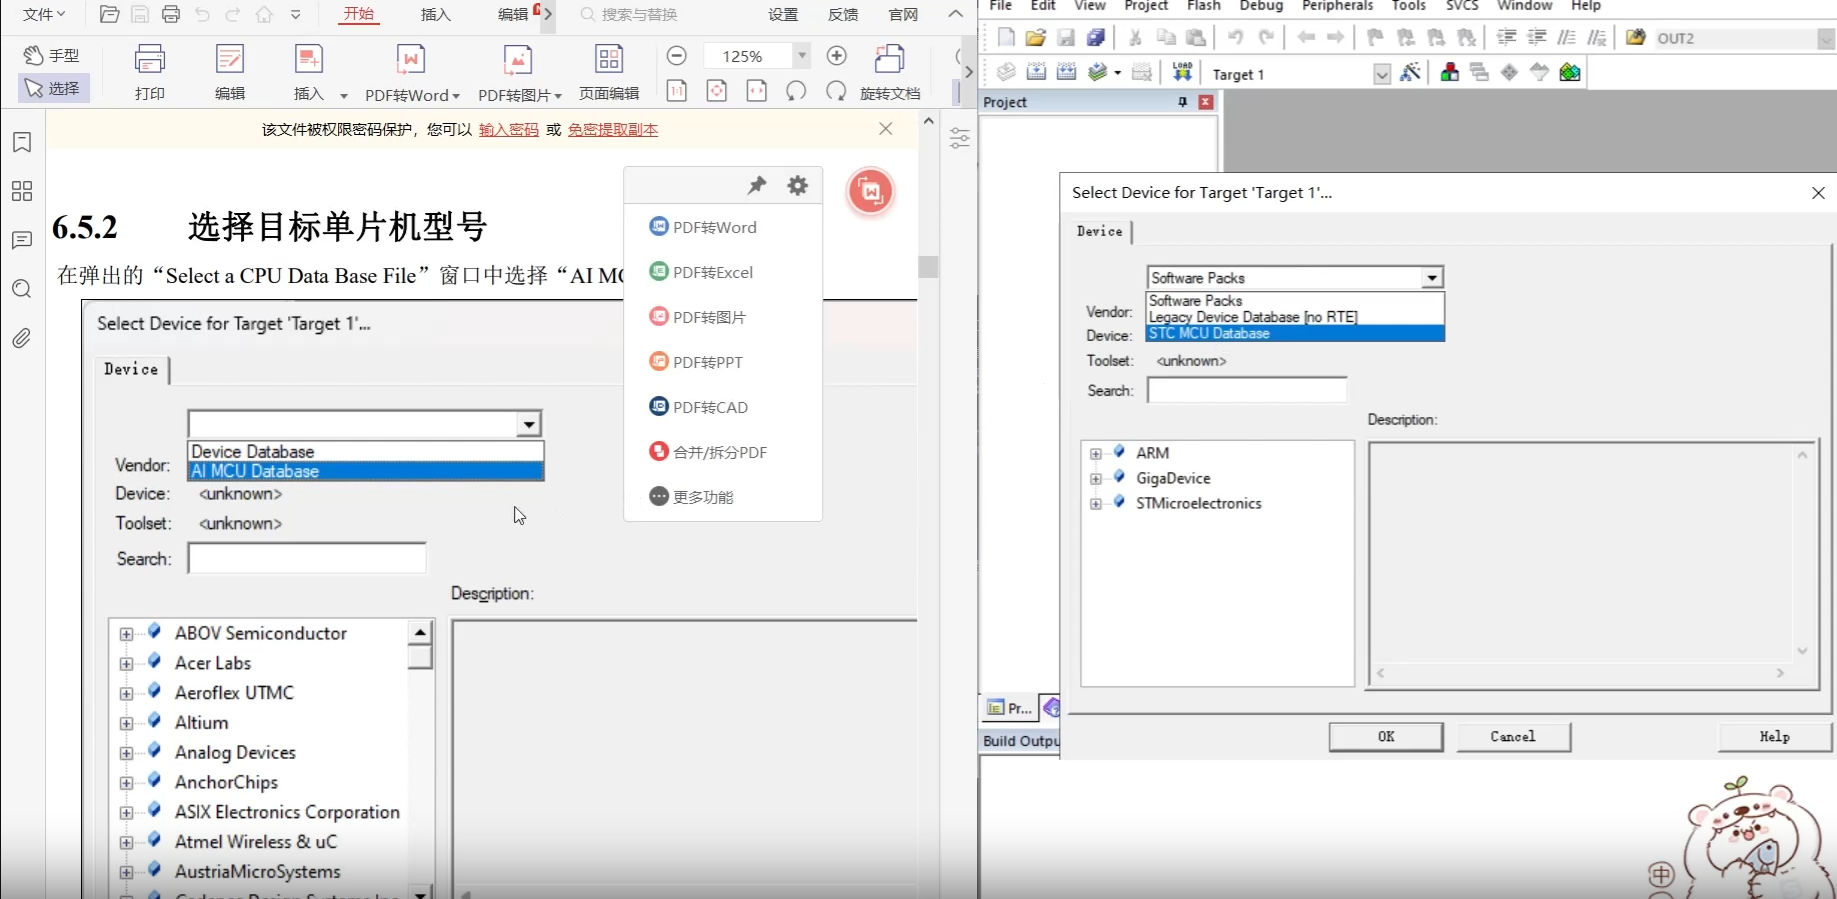Click the 输入密码 link in notice bar
The image size is (1837, 899).
(509, 130)
